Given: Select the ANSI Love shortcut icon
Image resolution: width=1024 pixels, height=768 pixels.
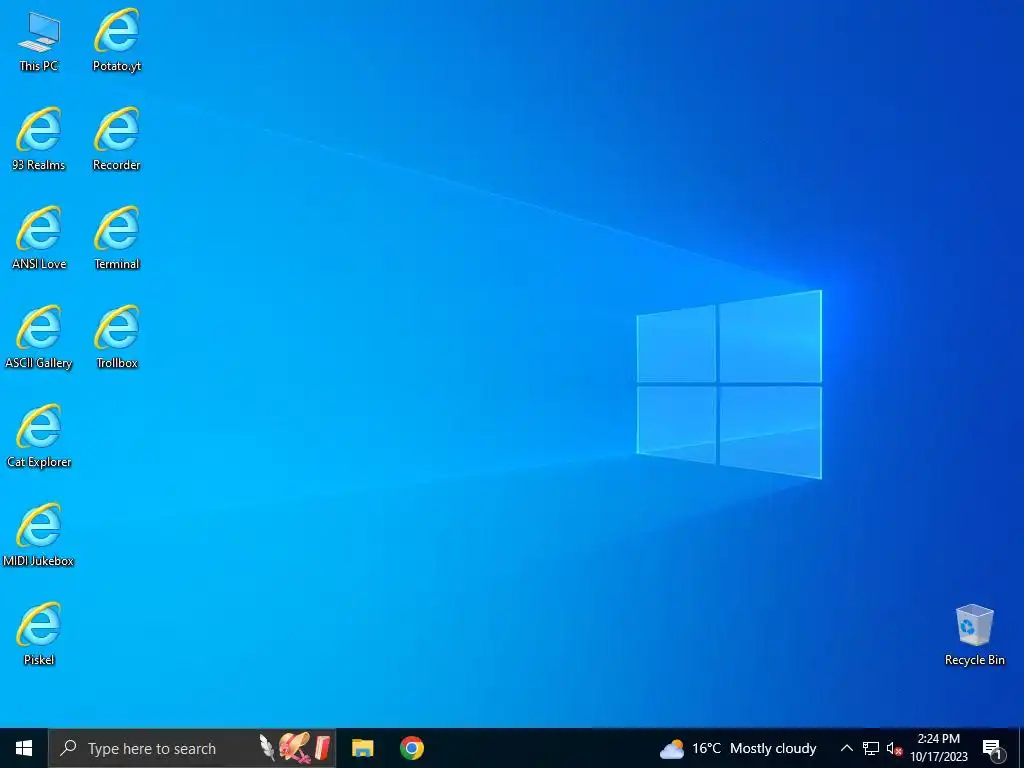Looking at the screenshot, I should (x=39, y=238).
